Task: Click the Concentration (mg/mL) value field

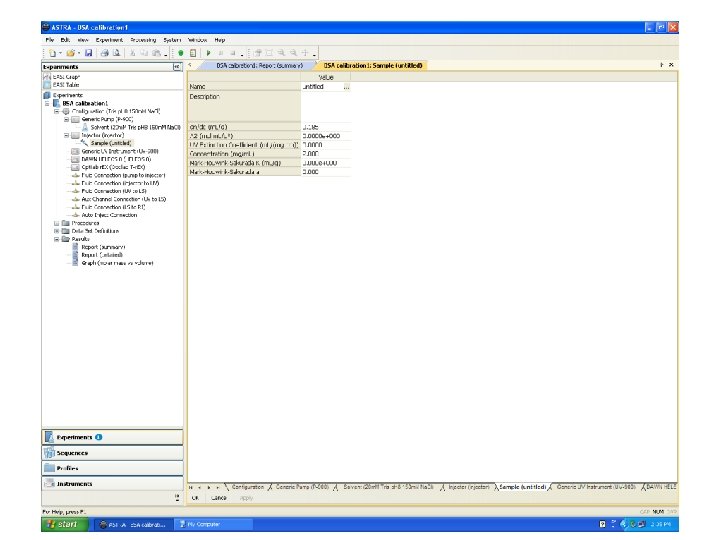Action: click(326, 154)
